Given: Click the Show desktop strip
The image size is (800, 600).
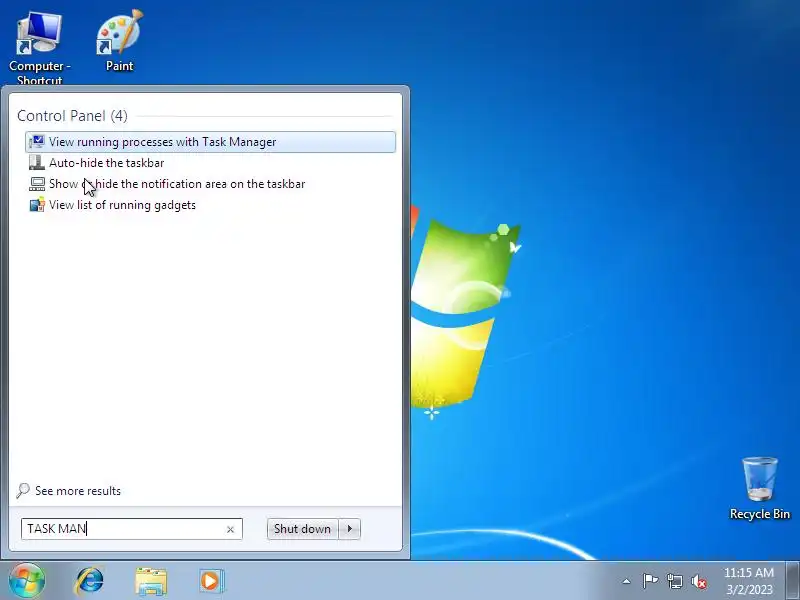Looking at the screenshot, I should pos(792,581).
